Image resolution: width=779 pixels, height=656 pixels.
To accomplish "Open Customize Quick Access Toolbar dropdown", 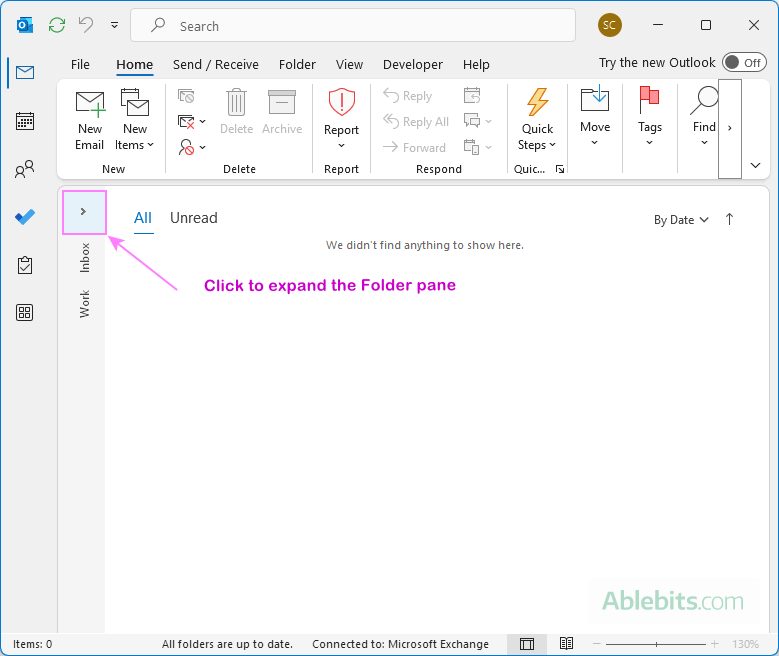I will point(114,25).
